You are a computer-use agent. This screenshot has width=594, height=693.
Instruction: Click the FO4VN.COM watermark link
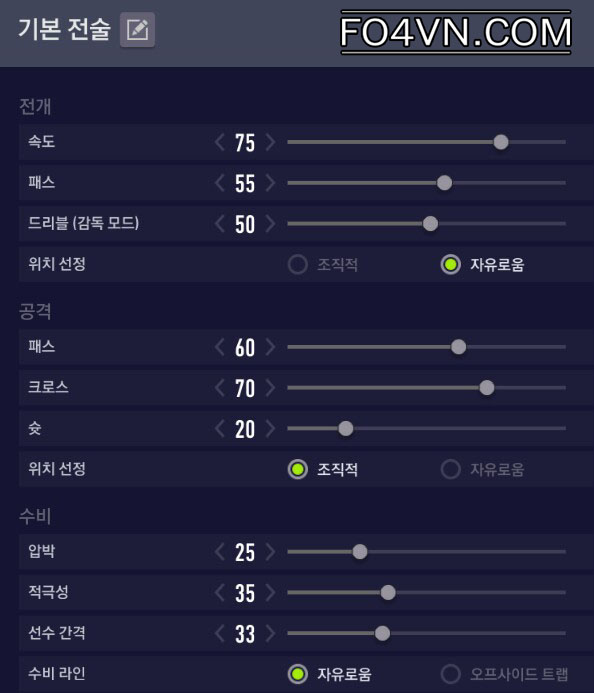(x=456, y=33)
